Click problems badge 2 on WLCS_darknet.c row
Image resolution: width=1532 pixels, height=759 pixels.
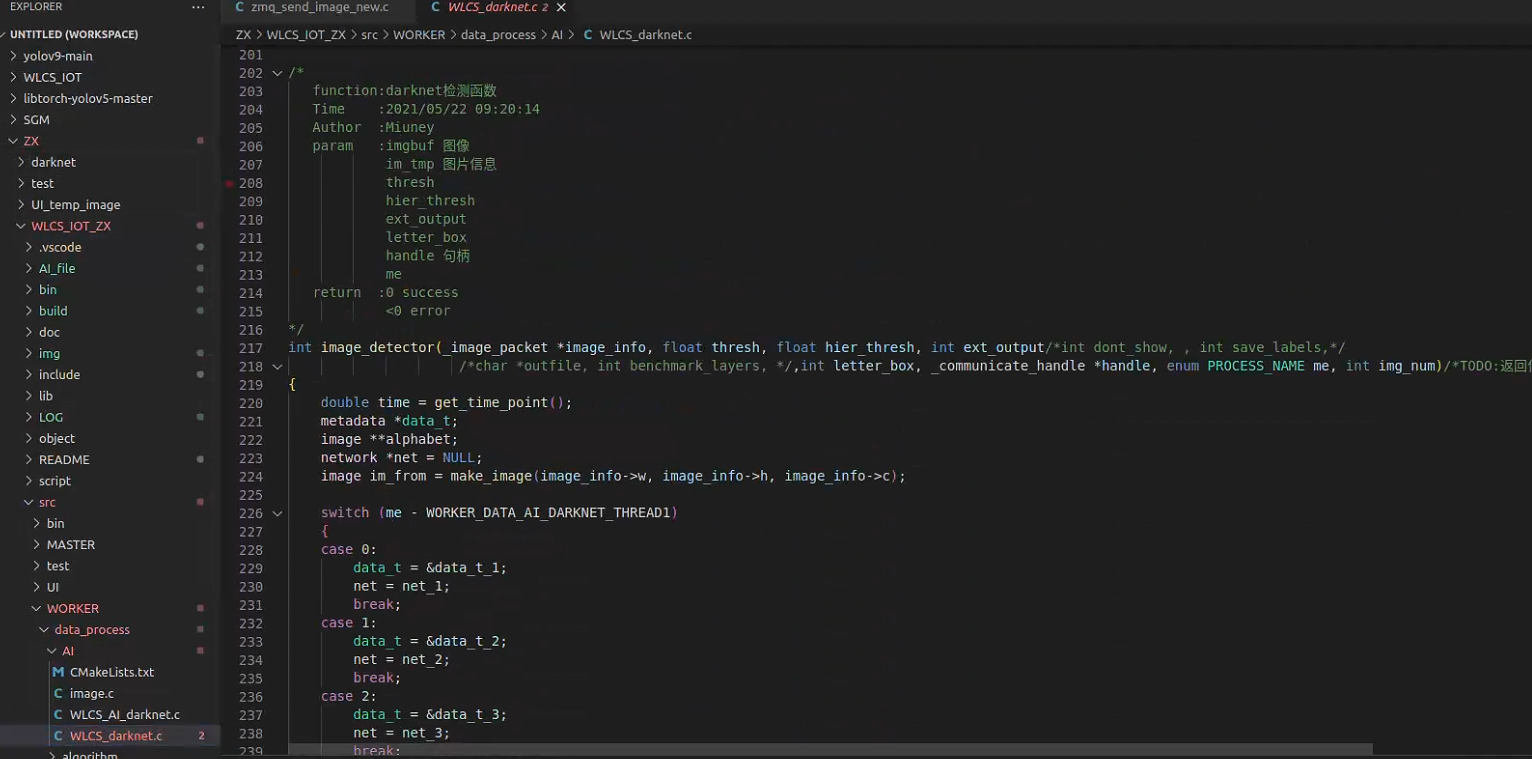[x=202, y=736]
